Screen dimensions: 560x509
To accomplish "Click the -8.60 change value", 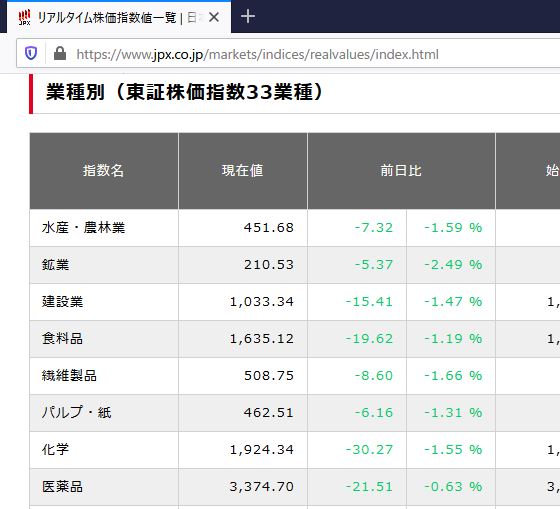I will pyautogui.click(x=374, y=376).
